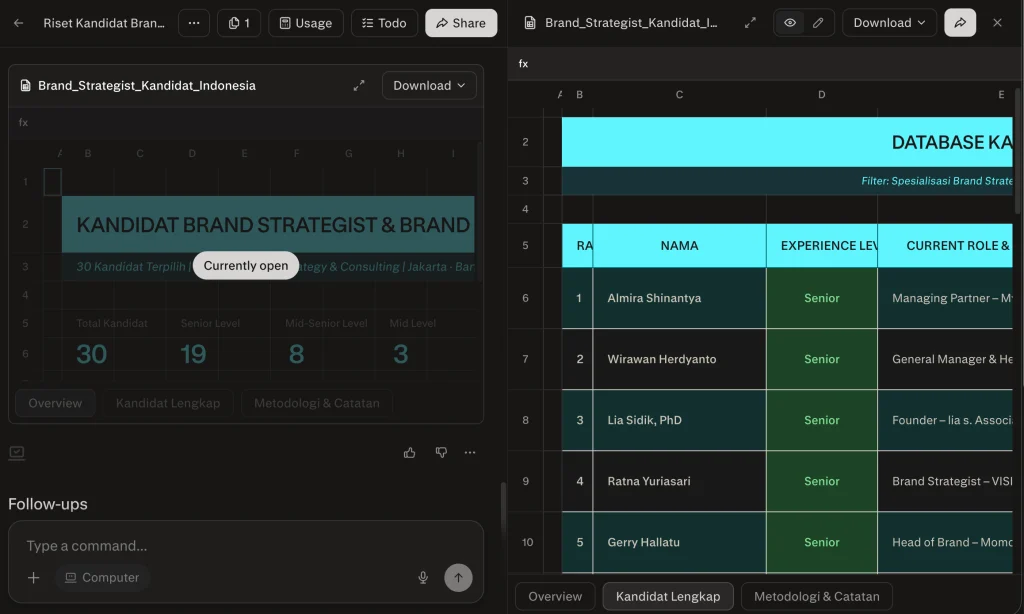Expand the left spreadsheet preview fullscreen
Screen dimensions: 1024x614
[359, 86]
